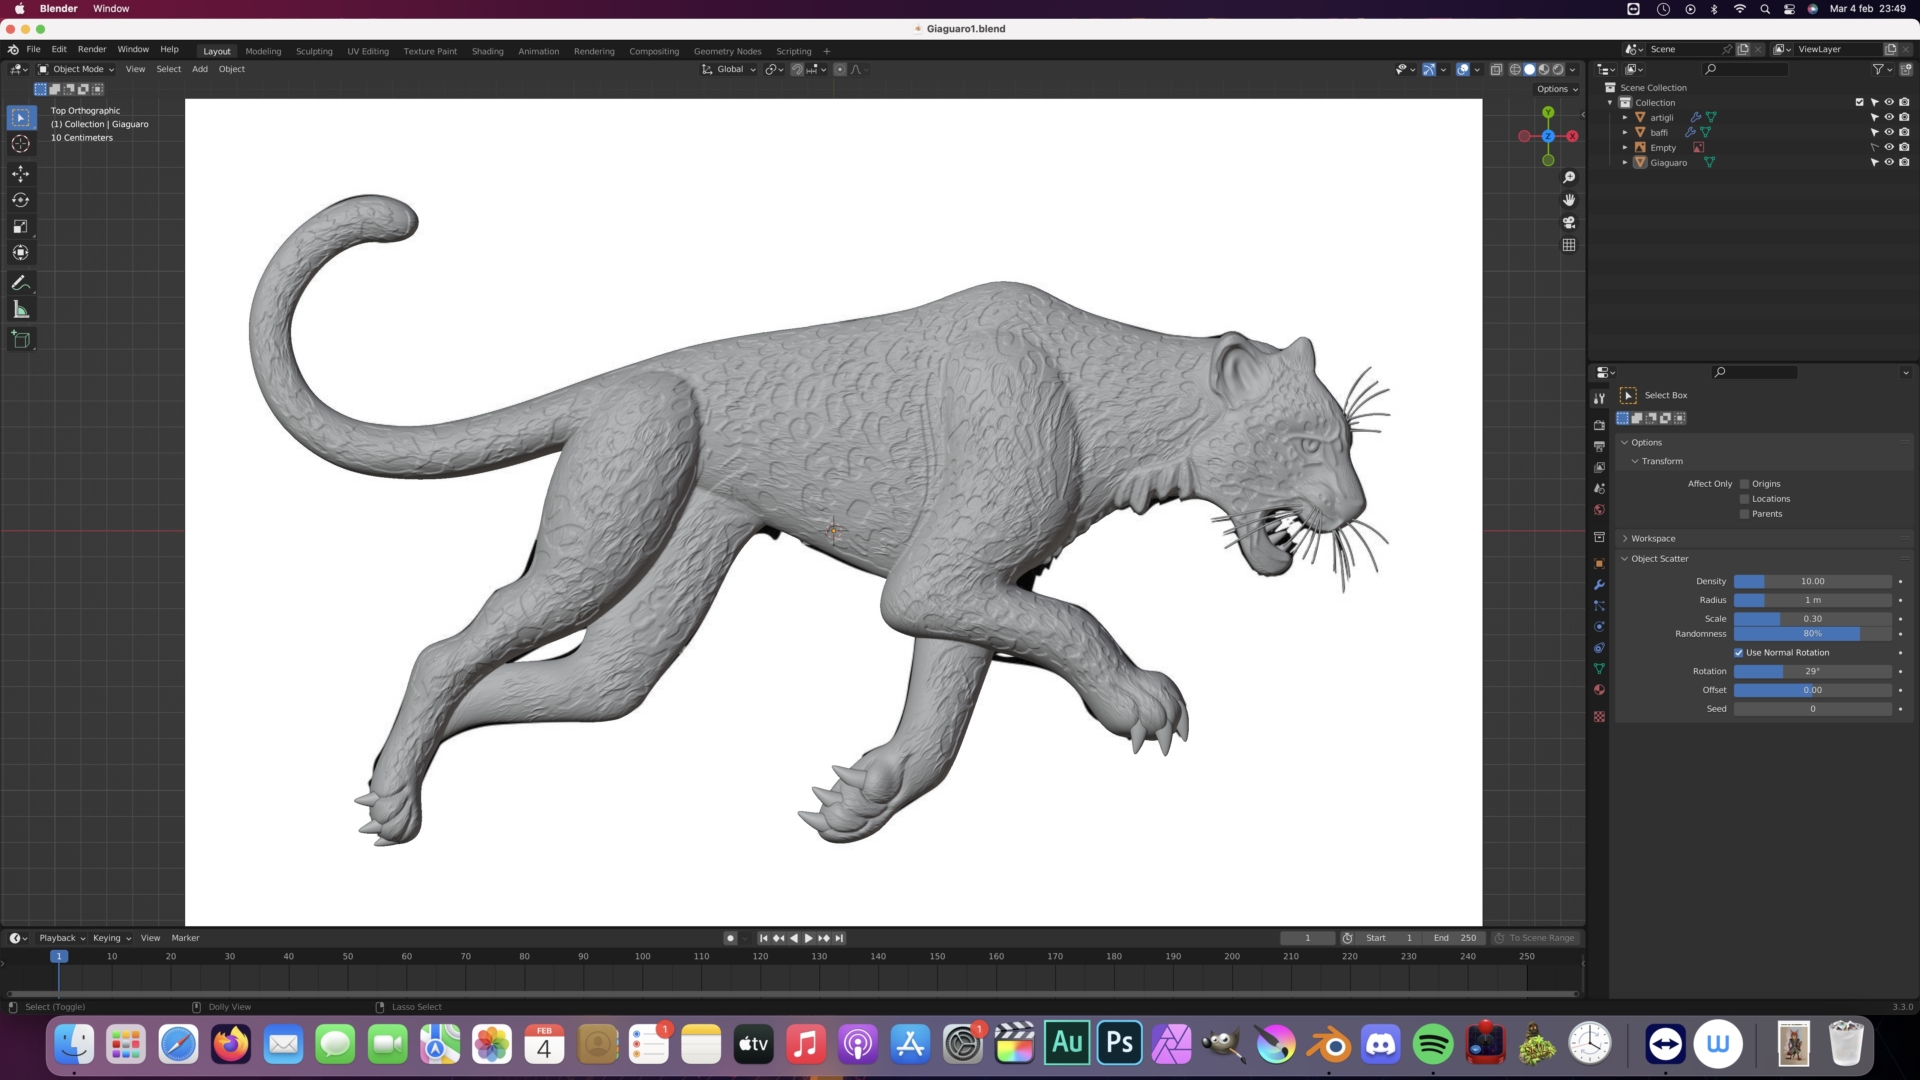This screenshot has width=1920, height=1080.
Task: Open Global transform orientation dropdown
Action: pos(729,69)
